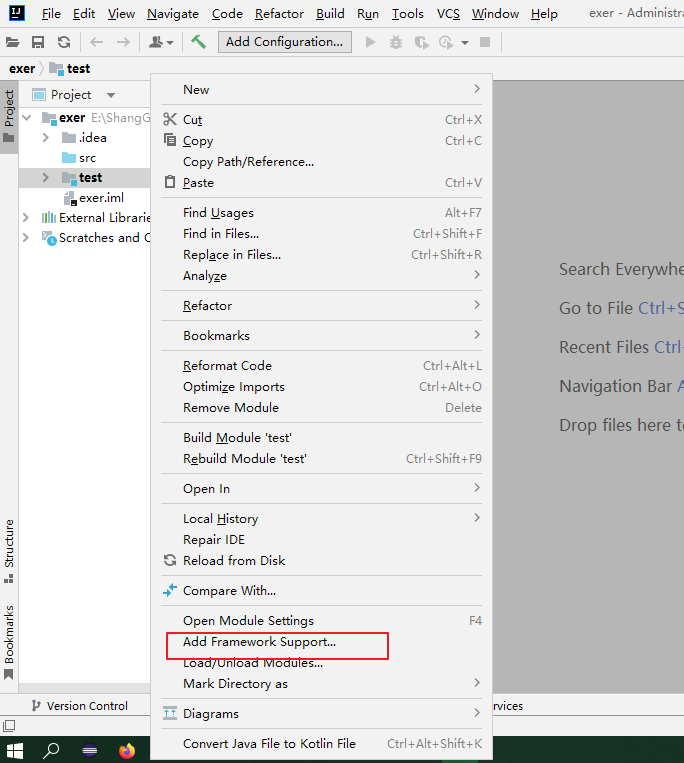Click the Windows Start button
684x763 pixels.
click(15, 751)
